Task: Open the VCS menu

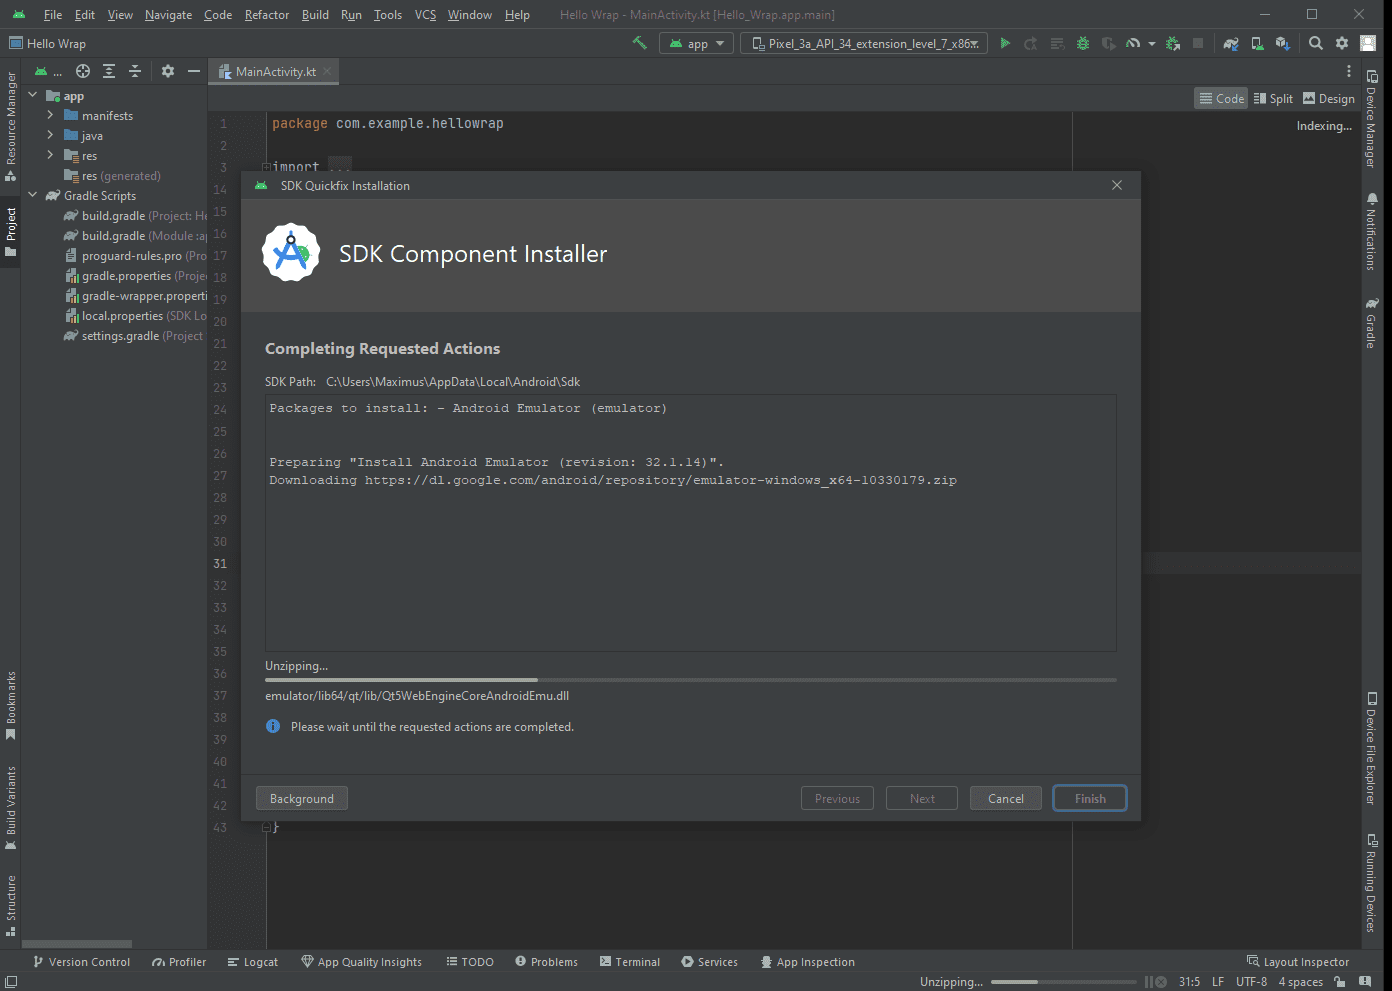Action: 425,15
